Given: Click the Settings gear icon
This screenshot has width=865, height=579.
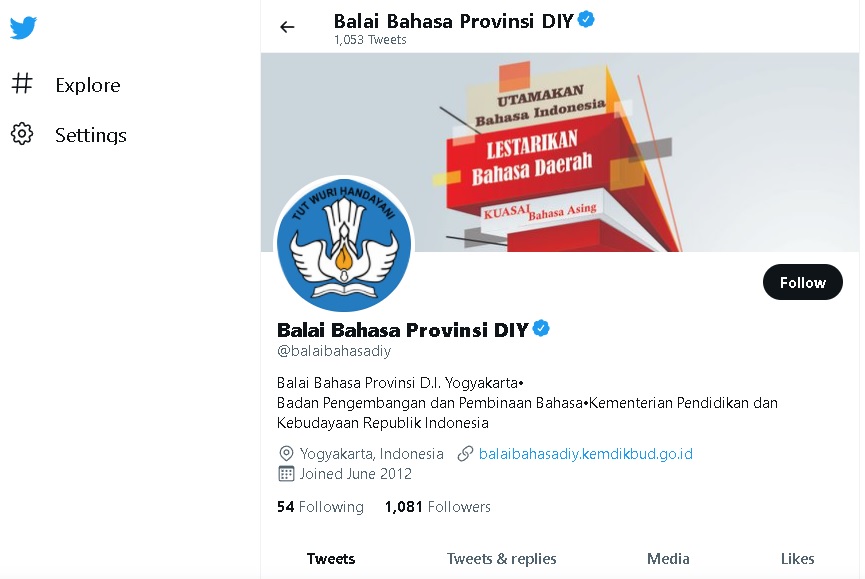Looking at the screenshot, I should click(22, 134).
